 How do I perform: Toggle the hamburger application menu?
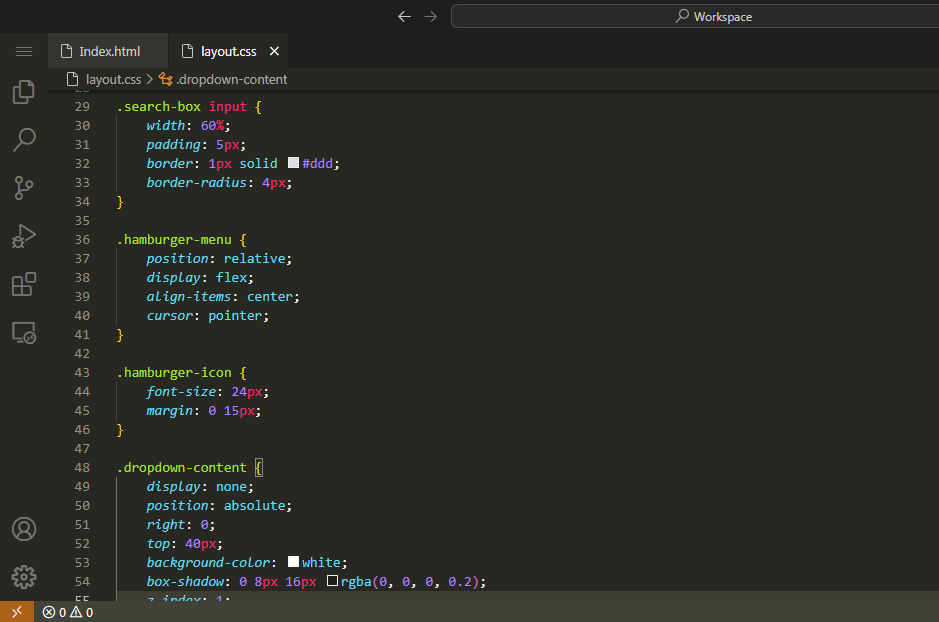click(x=24, y=51)
